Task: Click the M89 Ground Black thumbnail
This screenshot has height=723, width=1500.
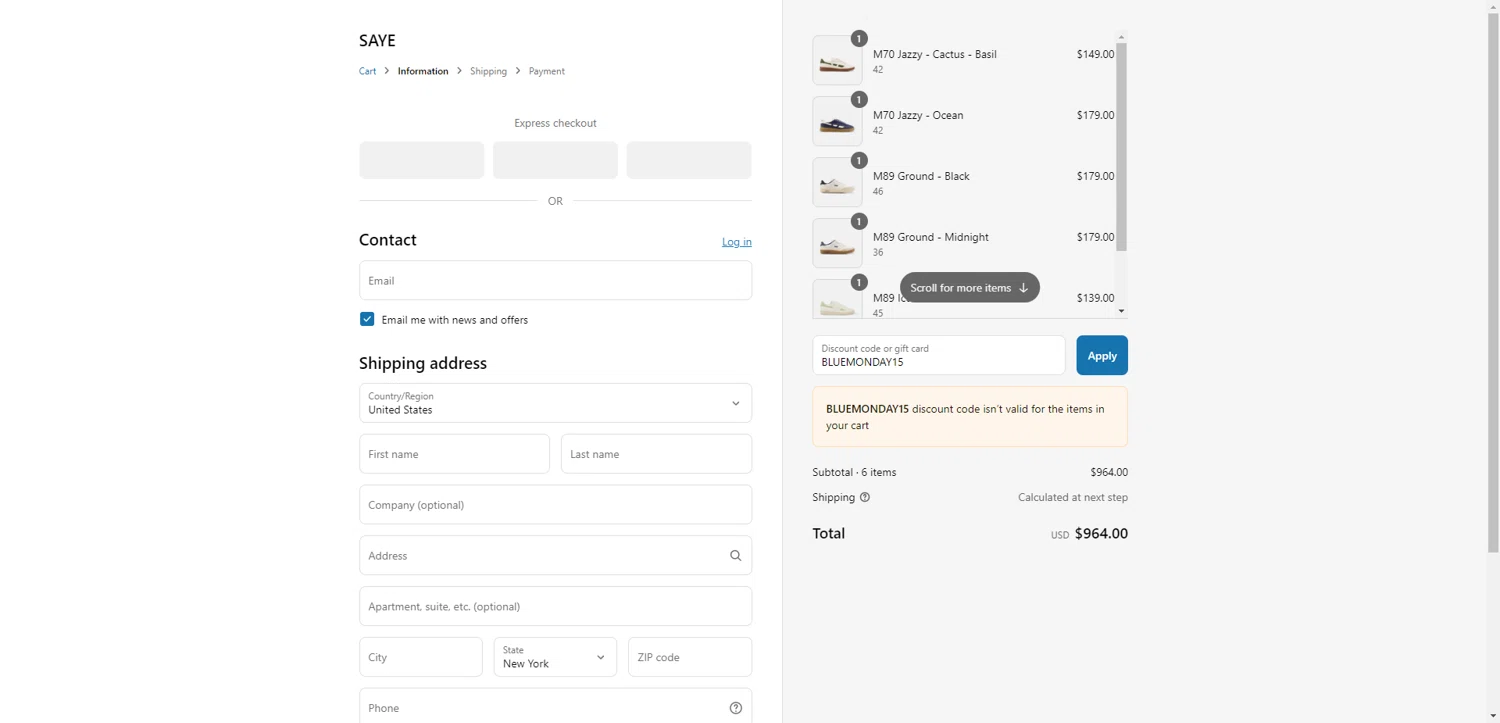Action: point(837,183)
